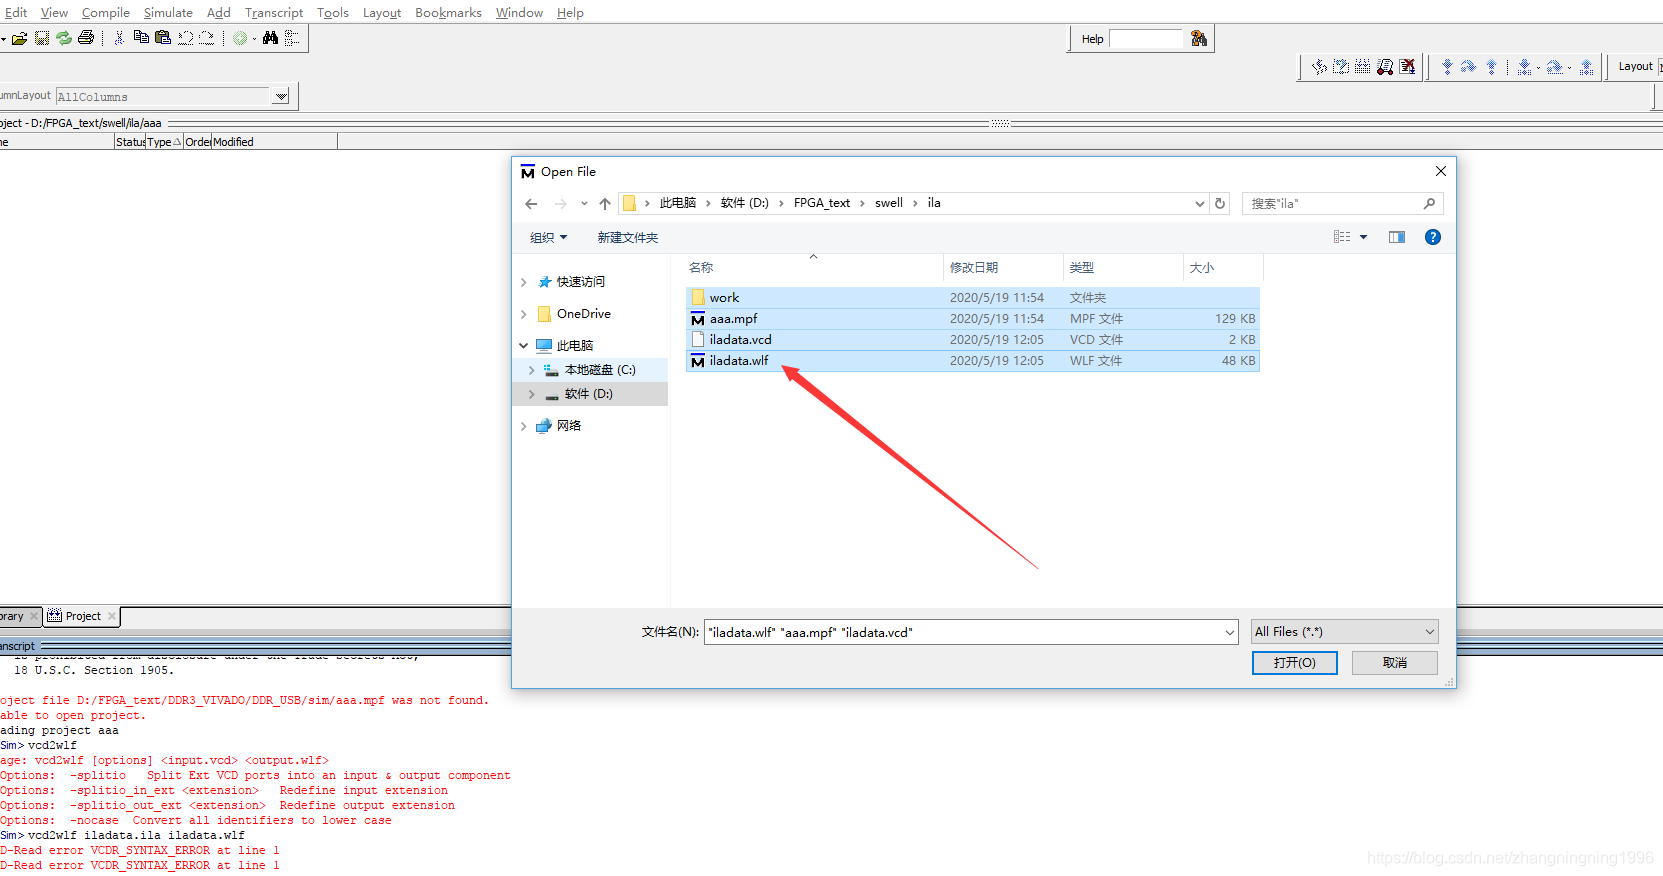Viewport: 1663px width, 876px height.
Task: Select 软件 (D:) in navigation tree
Action: [589, 394]
